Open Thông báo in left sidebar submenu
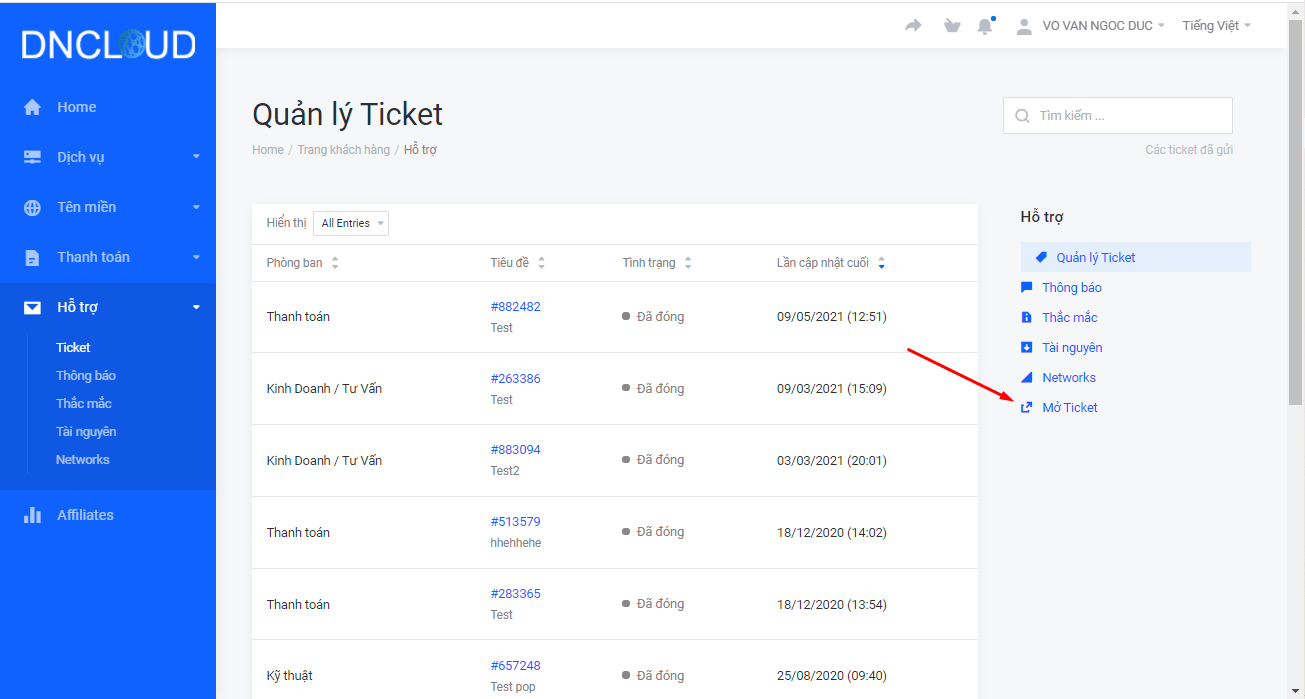This screenshot has width=1305, height=699. [86, 375]
